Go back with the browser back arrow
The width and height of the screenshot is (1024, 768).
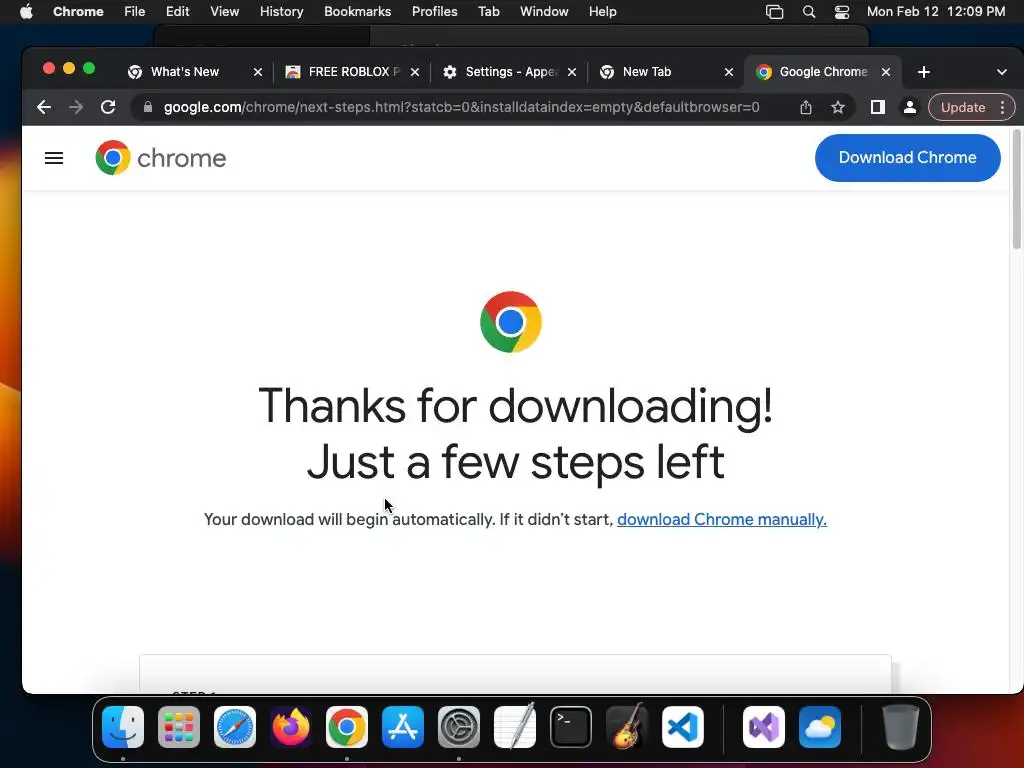click(44, 107)
